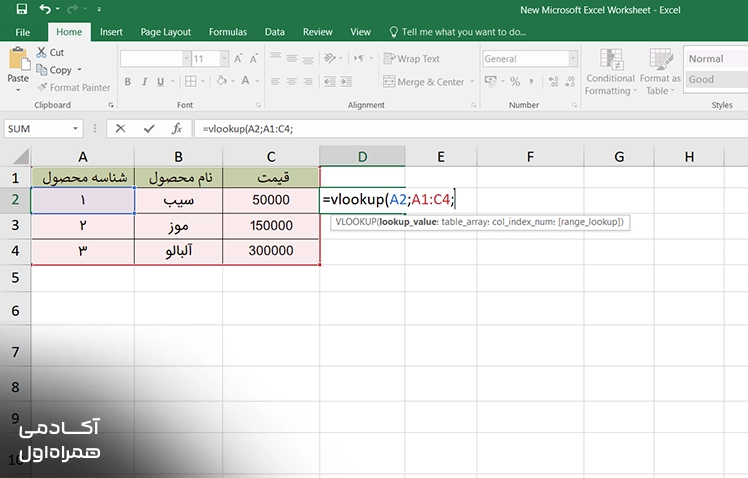The height and width of the screenshot is (478, 748).
Task: Cancel formula entry with X icon
Action: coord(120,128)
